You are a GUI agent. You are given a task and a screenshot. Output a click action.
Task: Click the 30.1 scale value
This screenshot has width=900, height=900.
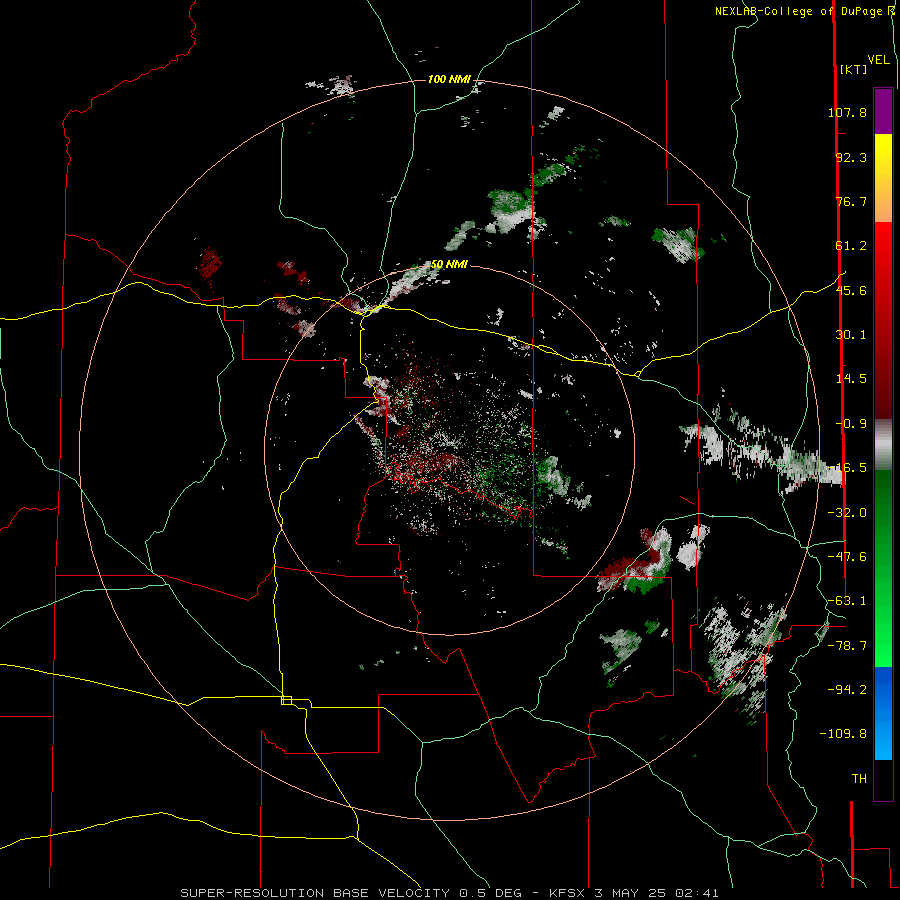tap(851, 335)
